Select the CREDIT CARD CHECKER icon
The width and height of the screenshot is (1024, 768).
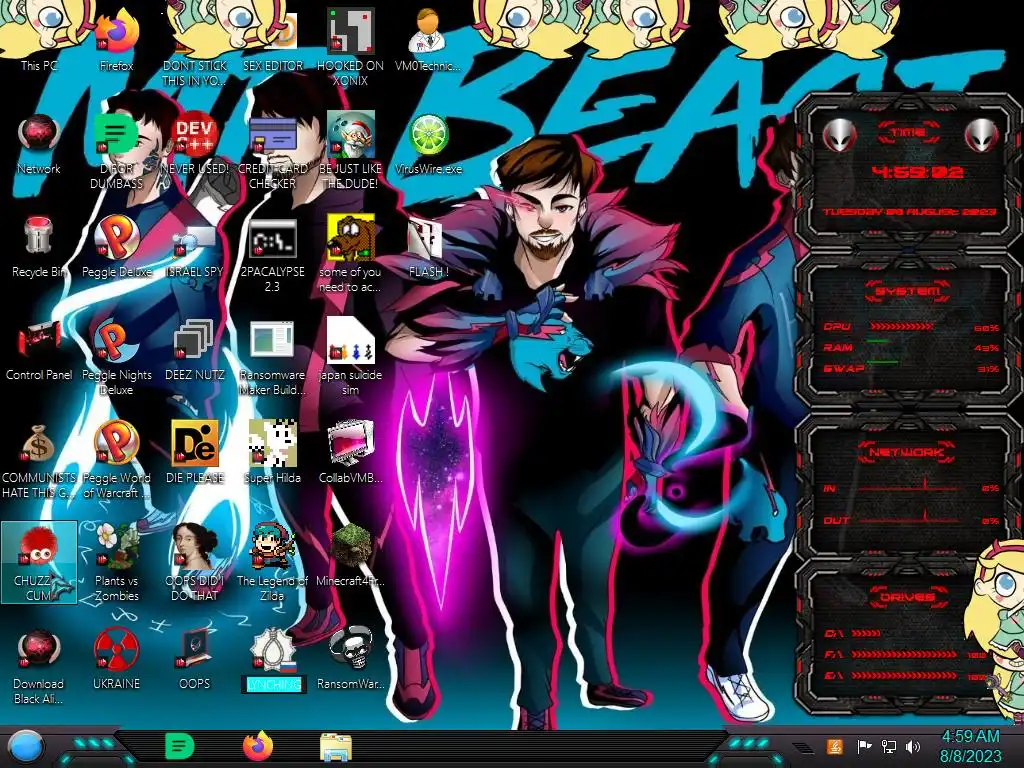pos(272,152)
